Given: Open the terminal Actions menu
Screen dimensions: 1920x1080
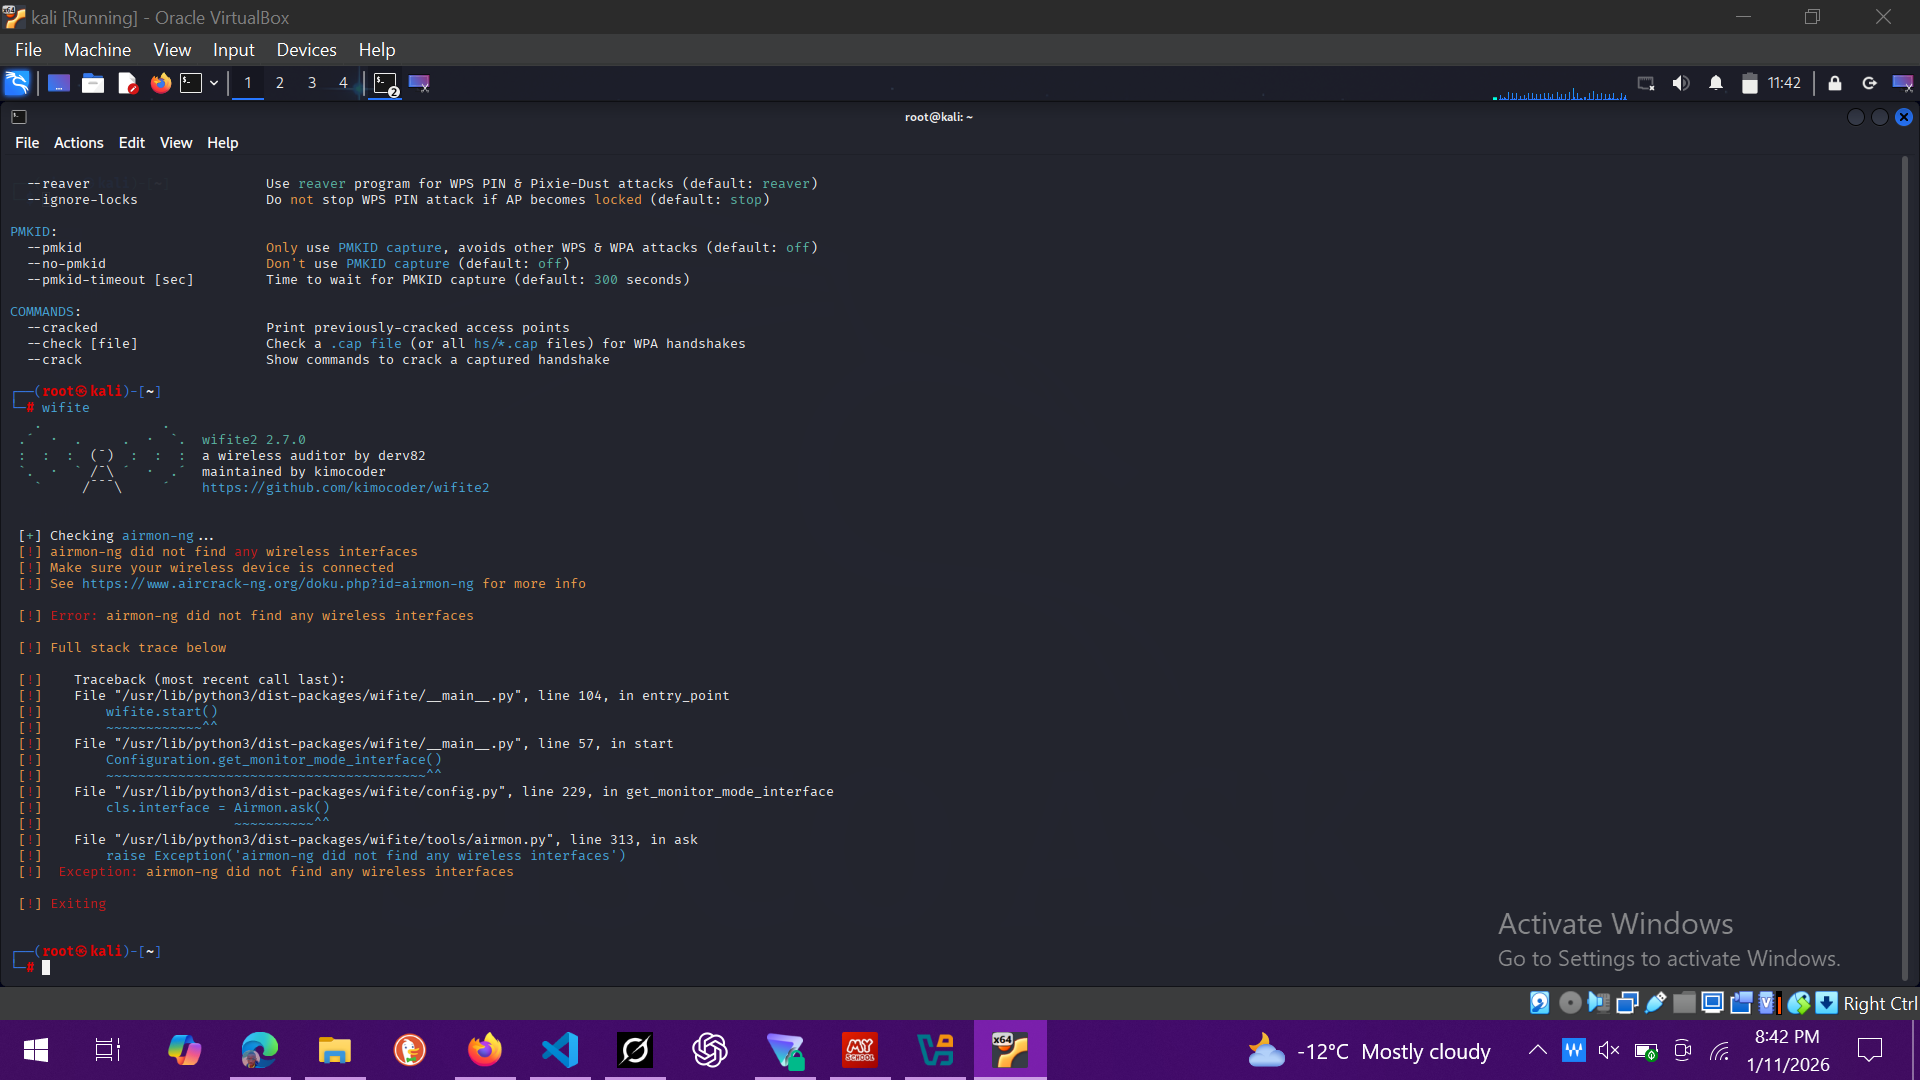Looking at the screenshot, I should point(78,143).
